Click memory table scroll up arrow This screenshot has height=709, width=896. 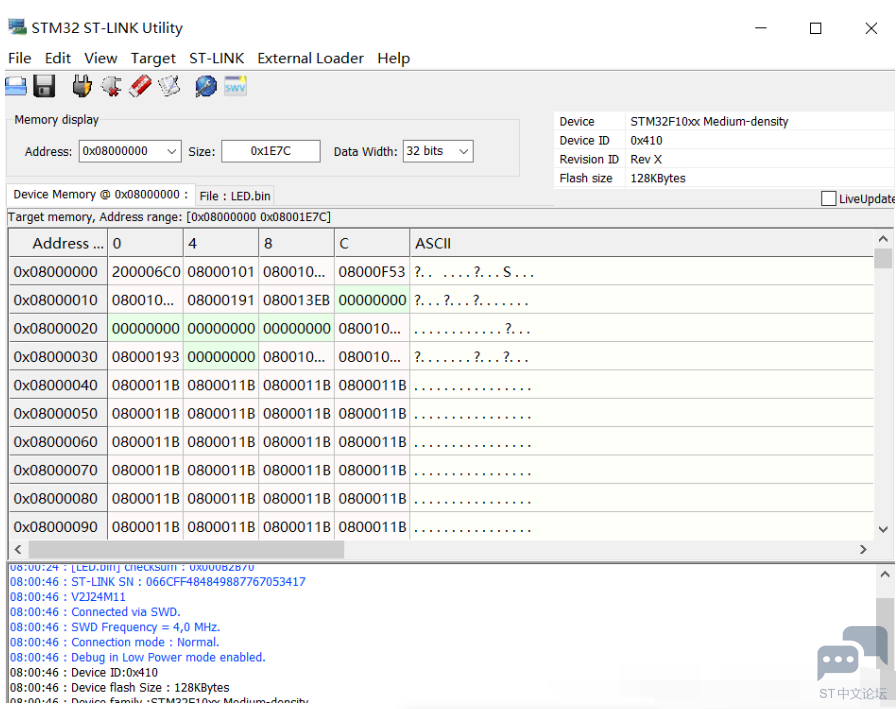[x=883, y=239]
